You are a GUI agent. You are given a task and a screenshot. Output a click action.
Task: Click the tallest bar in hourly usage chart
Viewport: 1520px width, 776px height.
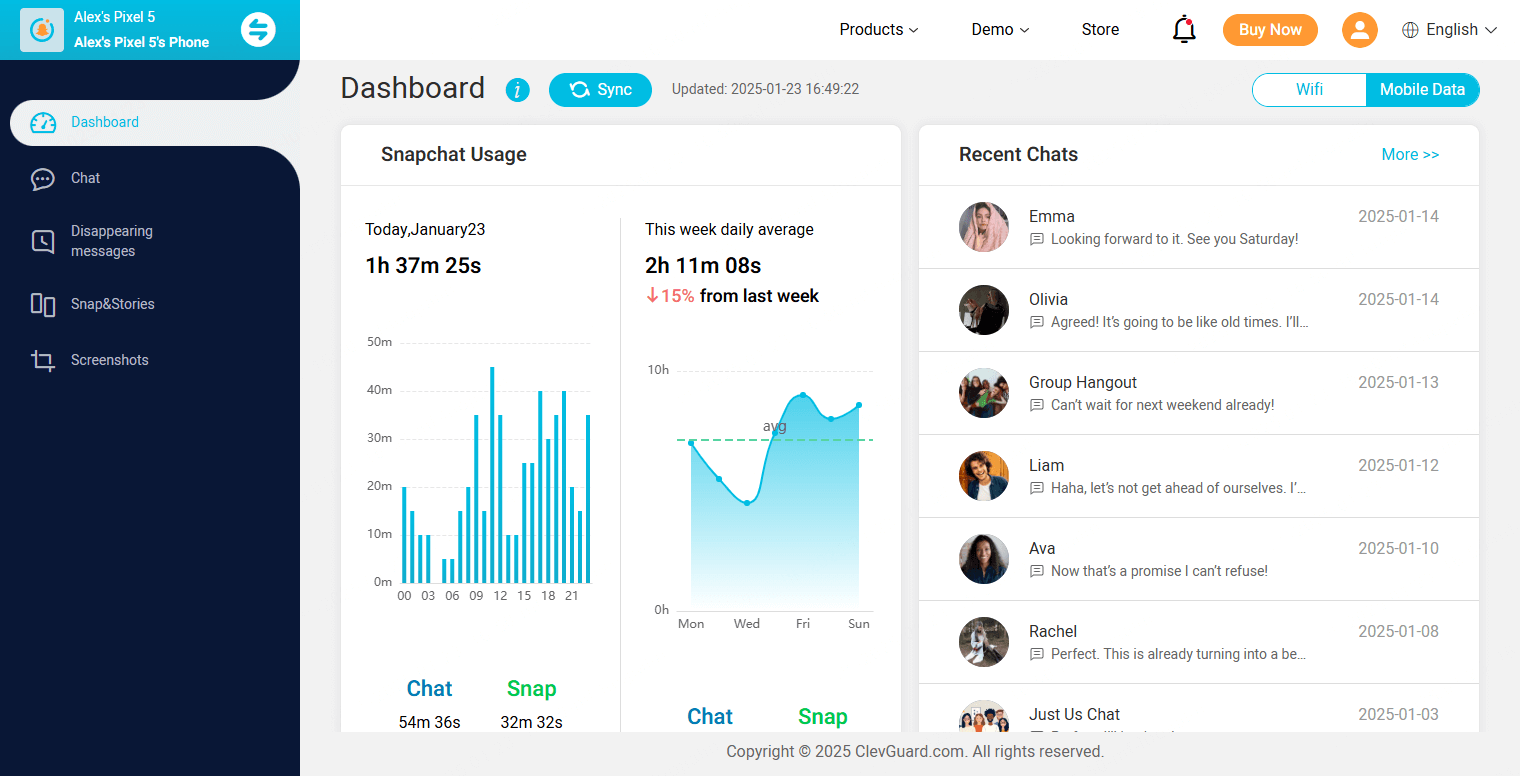click(x=492, y=475)
